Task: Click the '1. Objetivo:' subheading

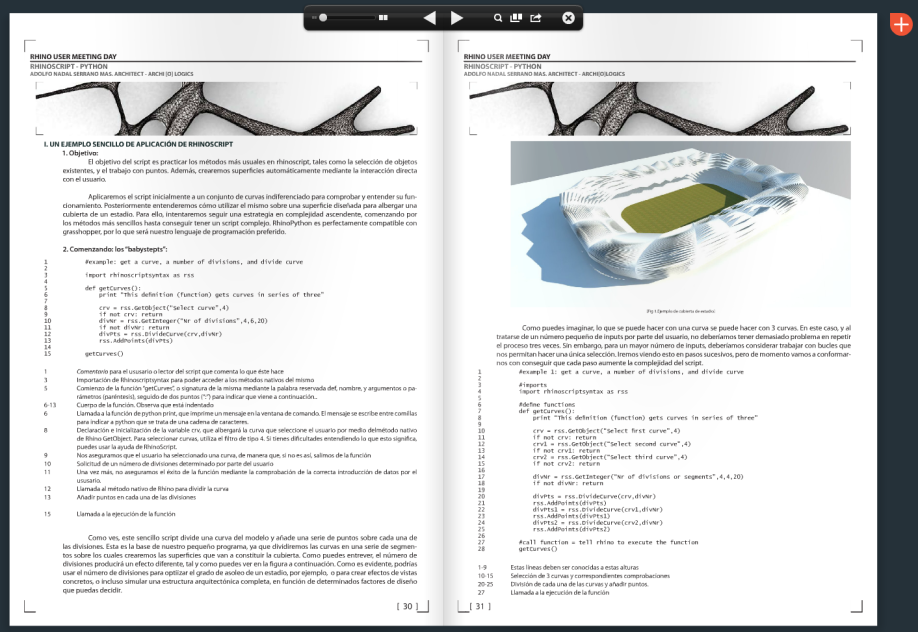Action: click(80, 153)
